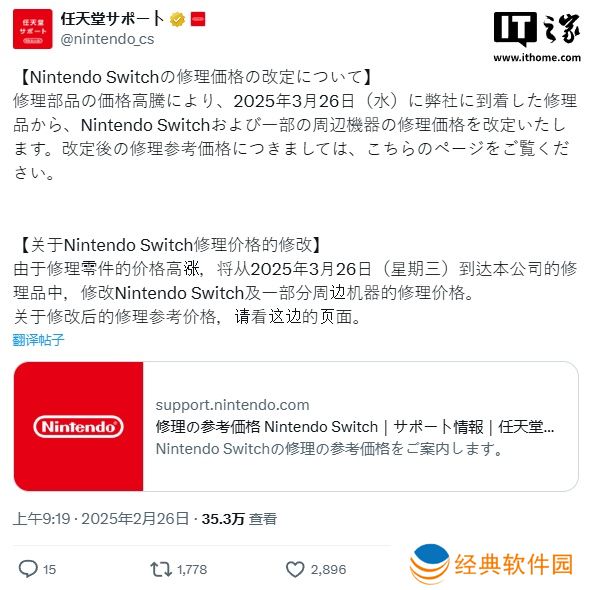The image size is (591, 590).
Task: Click the 经典软件园 globe logo
Action: (x=430, y=564)
